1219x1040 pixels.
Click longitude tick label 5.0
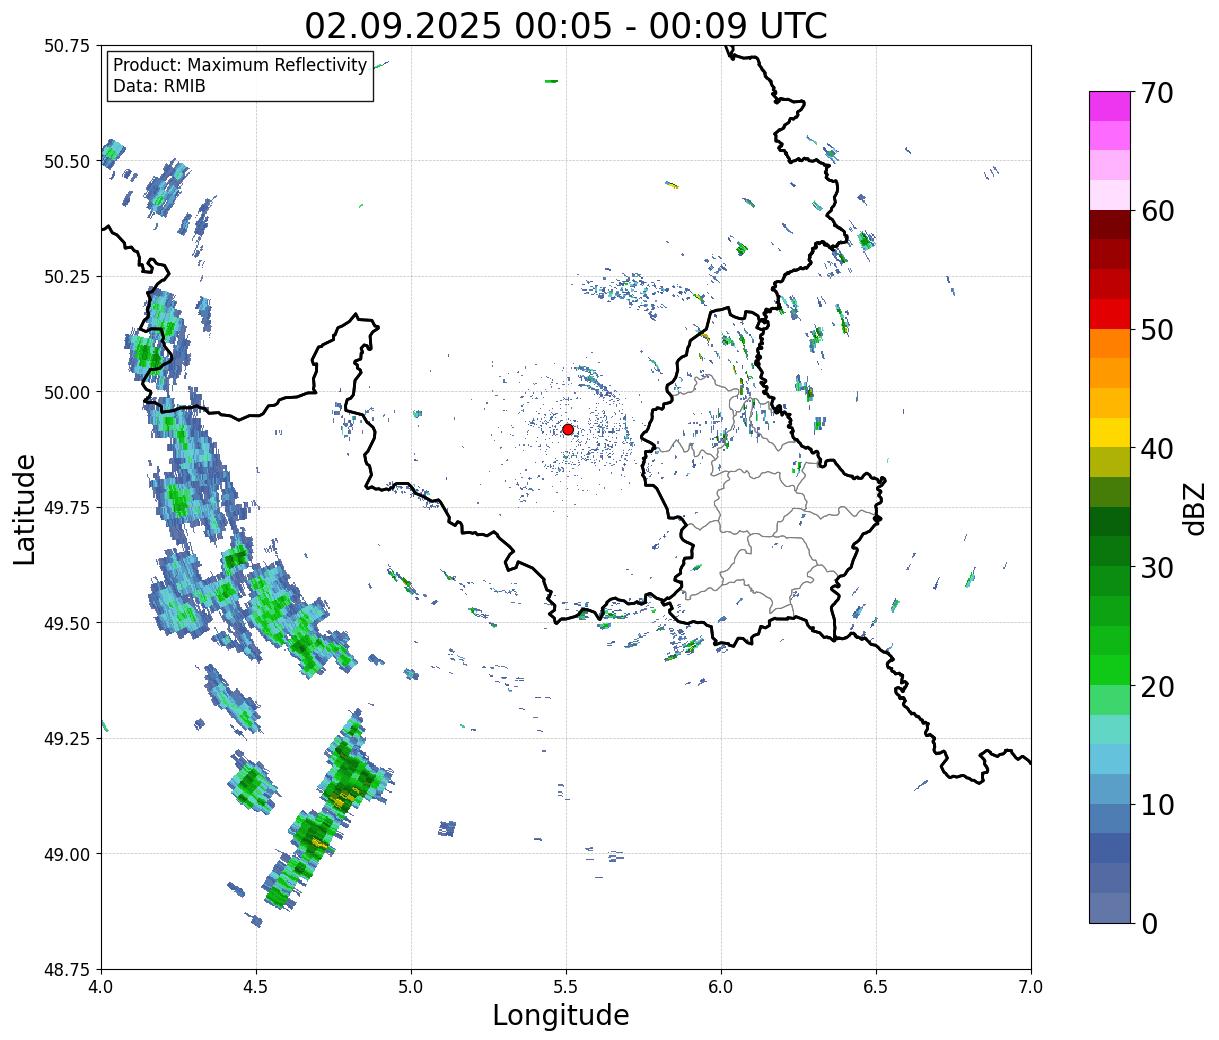[x=411, y=987]
